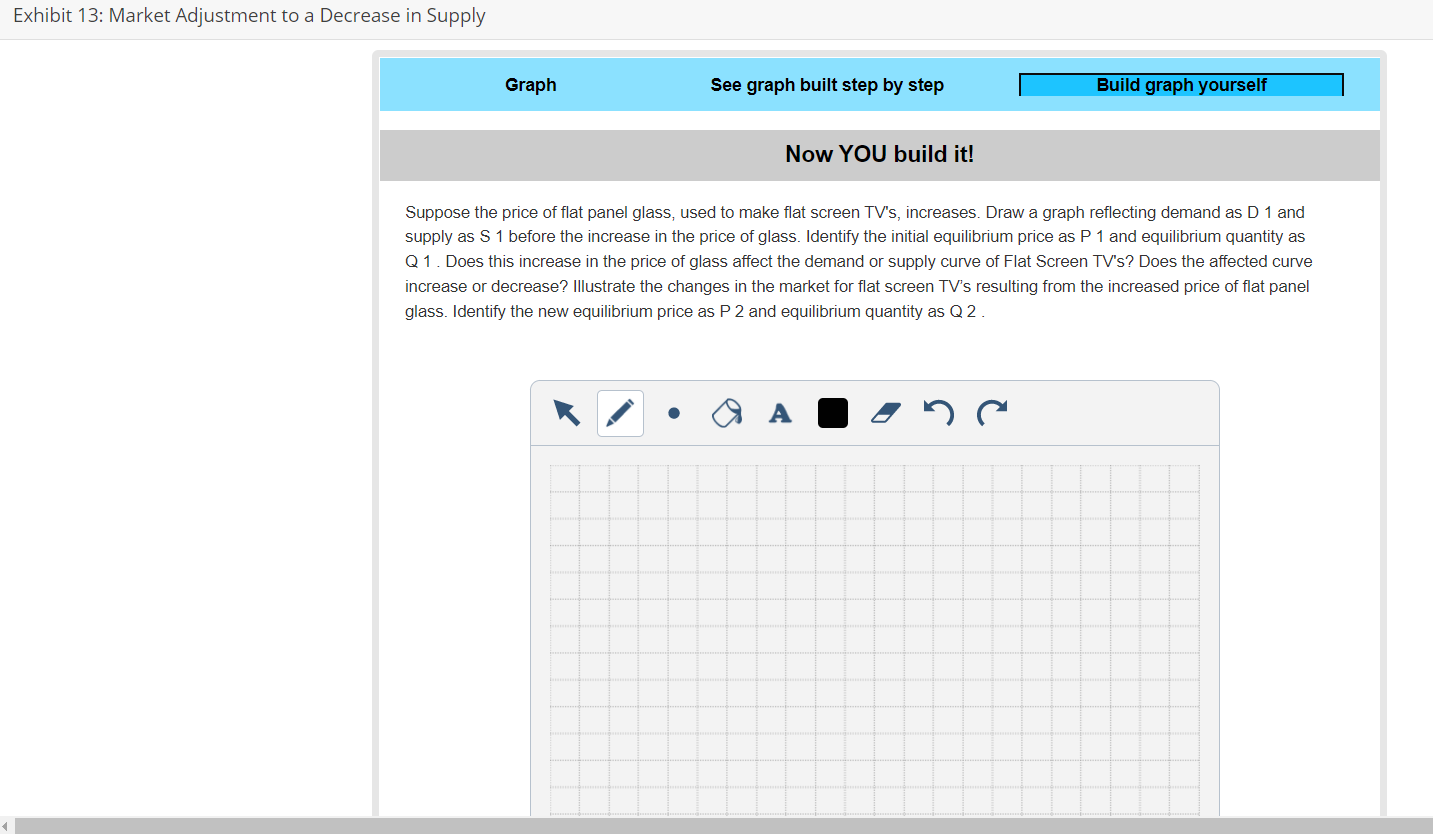This screenshot has height=834, width=1433.
Task: Select the Build graph yourself tab
Action: [1181, 84]
